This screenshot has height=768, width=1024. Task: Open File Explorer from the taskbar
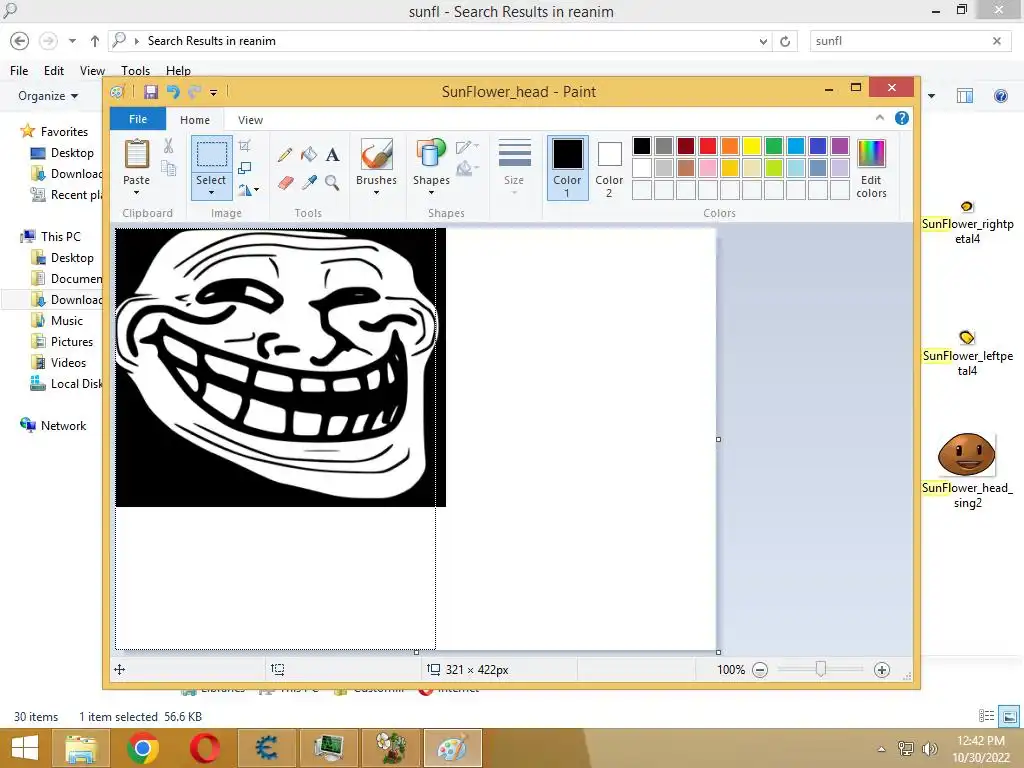(81, 748)
